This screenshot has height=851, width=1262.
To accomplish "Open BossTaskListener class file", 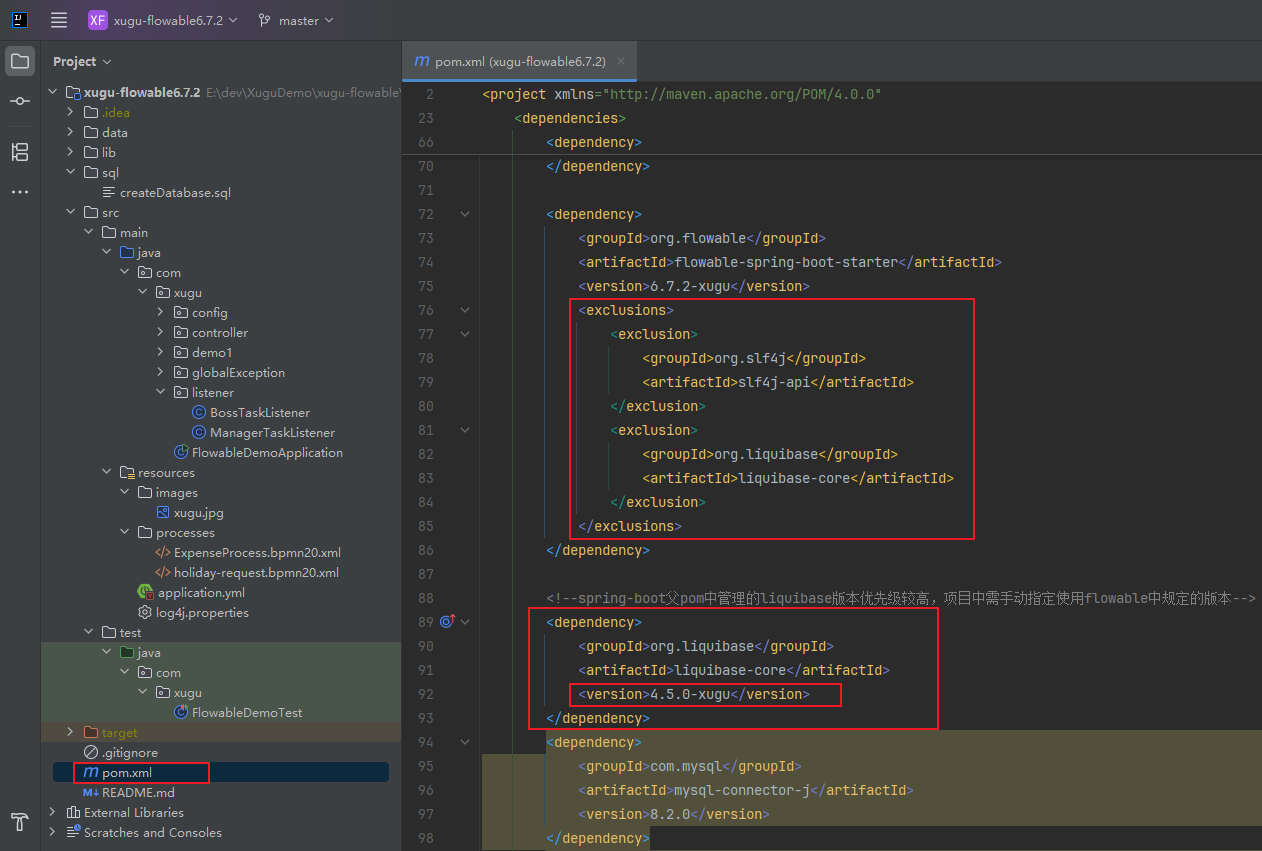I will 259,412.
